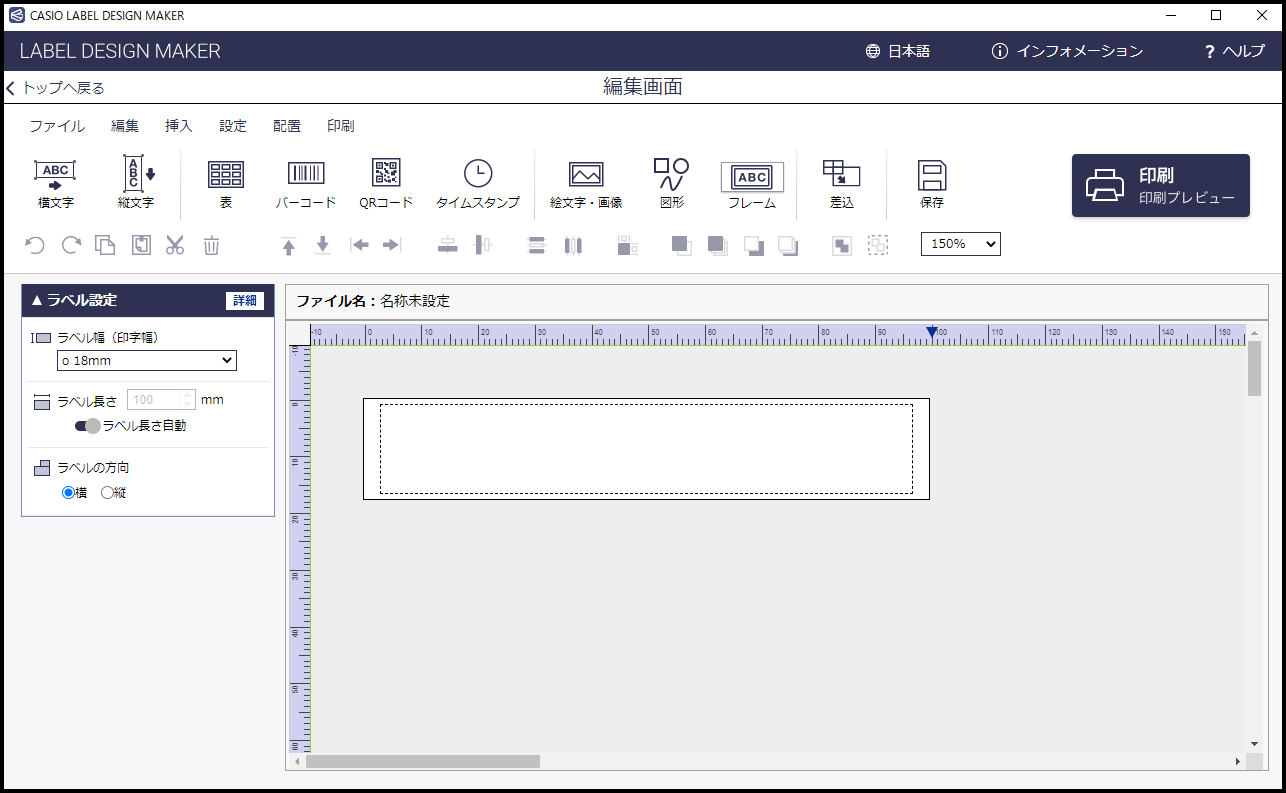Screen dimensions: 1286x793
Task: Click the group objects icon
Action: [842, 245]
